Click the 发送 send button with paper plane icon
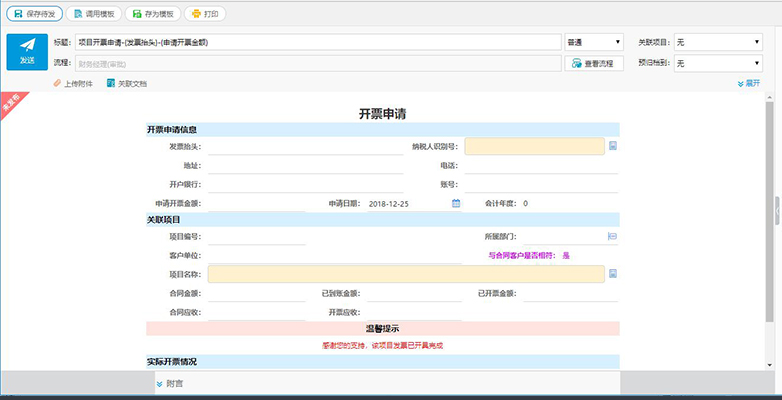782x400 pixels. click(x=27, y=52)
